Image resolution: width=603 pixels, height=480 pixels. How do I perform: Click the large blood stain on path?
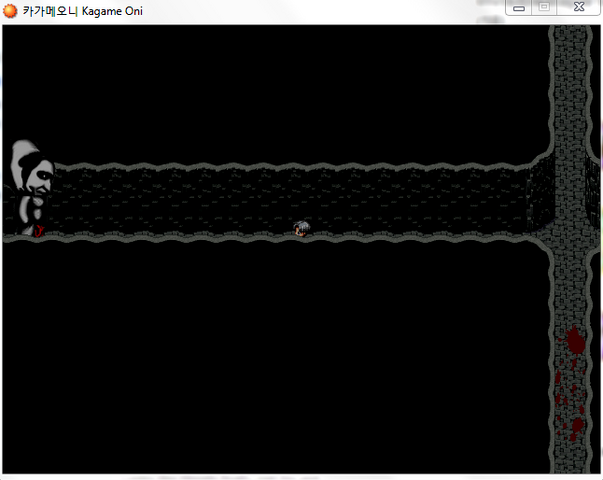pos(575,340)
